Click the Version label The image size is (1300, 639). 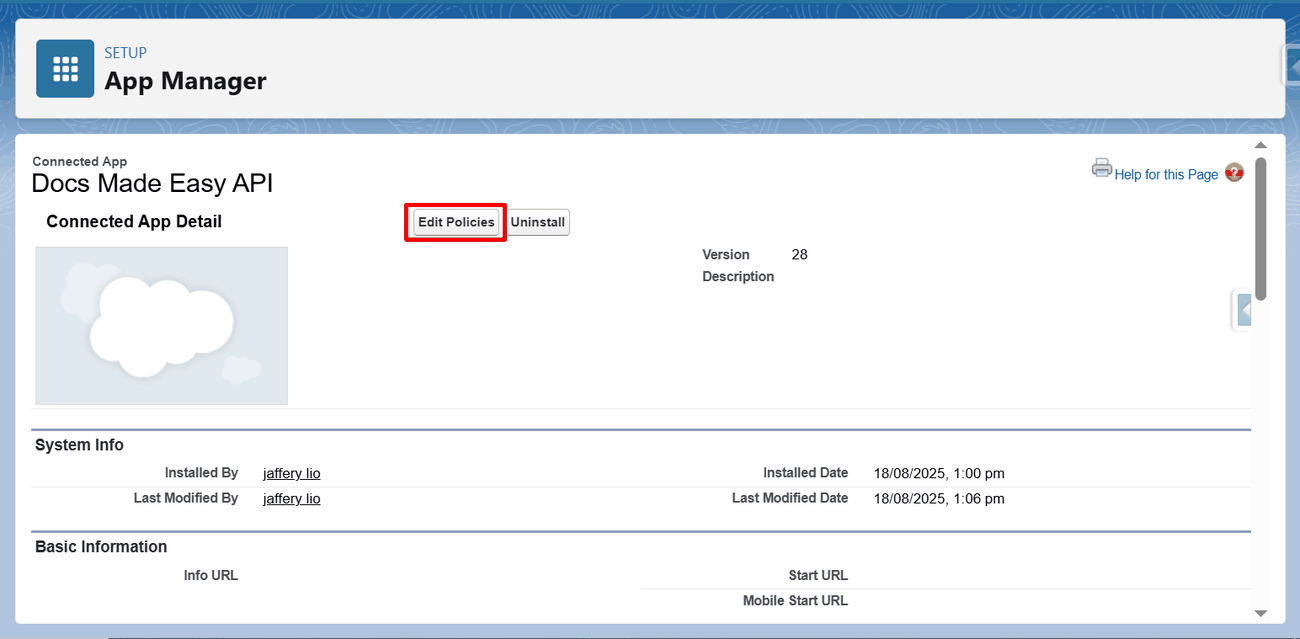click(726, 254)
